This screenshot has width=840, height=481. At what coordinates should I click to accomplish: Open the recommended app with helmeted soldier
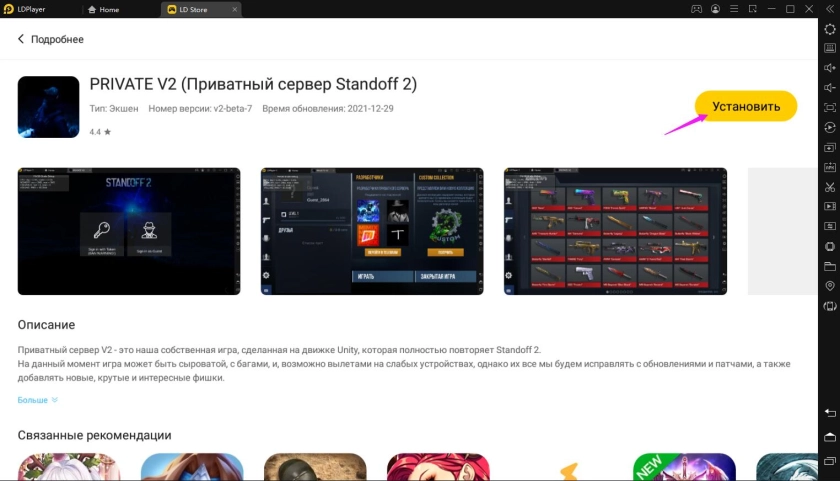pyautogui.click(x=315, y=467)
